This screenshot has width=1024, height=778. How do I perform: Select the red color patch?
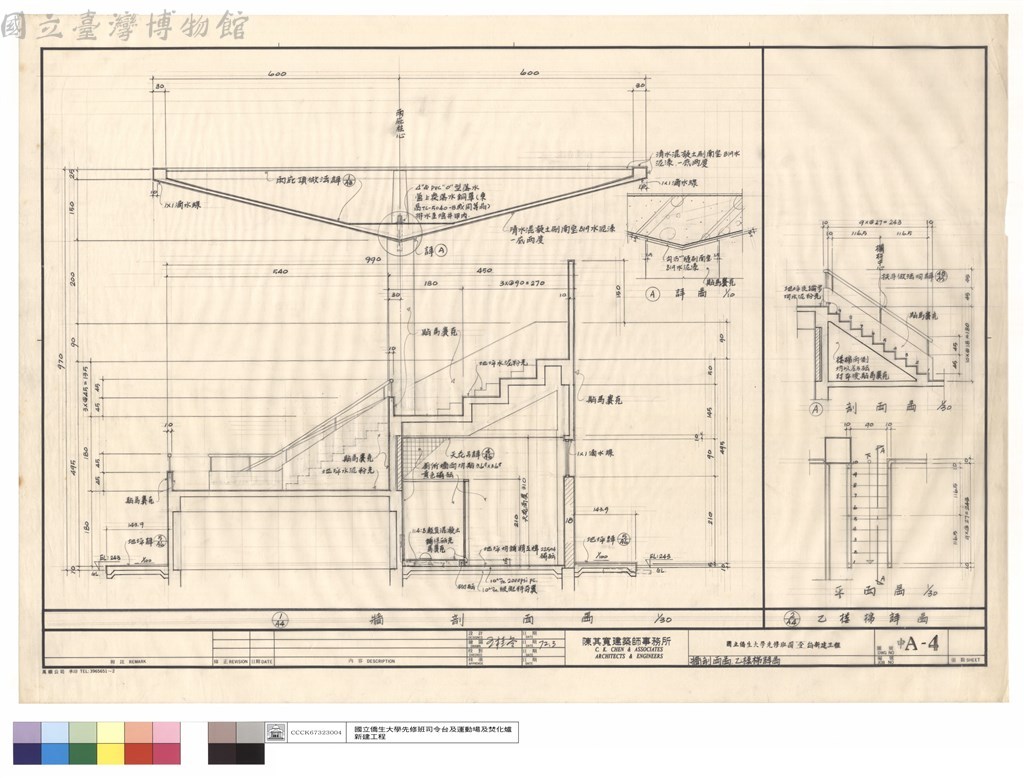click(x=138, y=754)
